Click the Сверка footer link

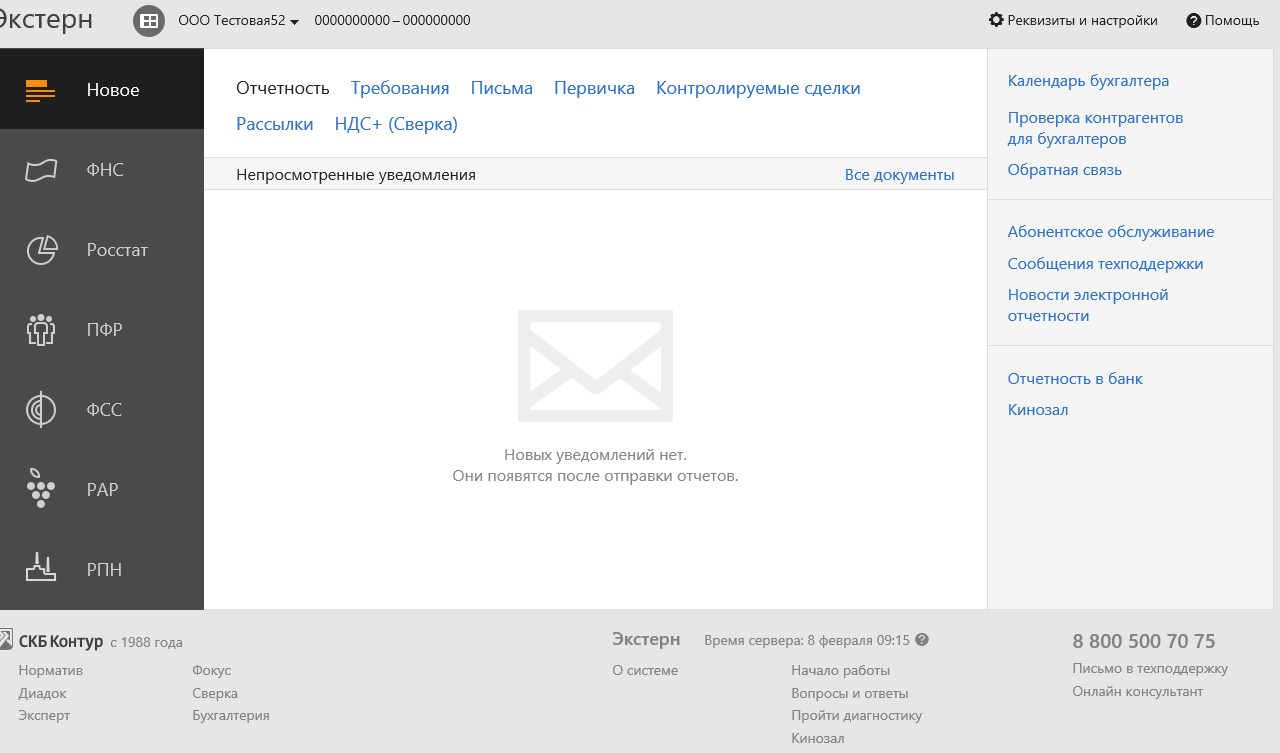215,693
